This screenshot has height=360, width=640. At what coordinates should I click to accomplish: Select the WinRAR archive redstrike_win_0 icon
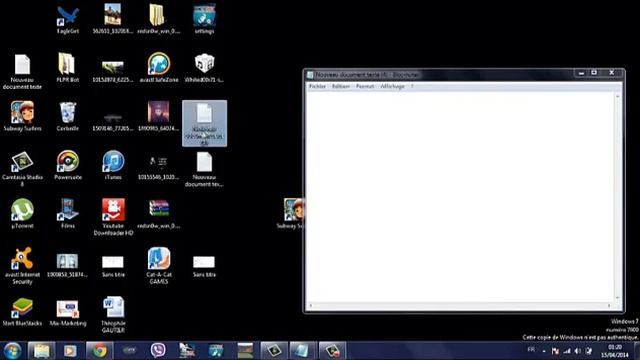coord(159,214)
